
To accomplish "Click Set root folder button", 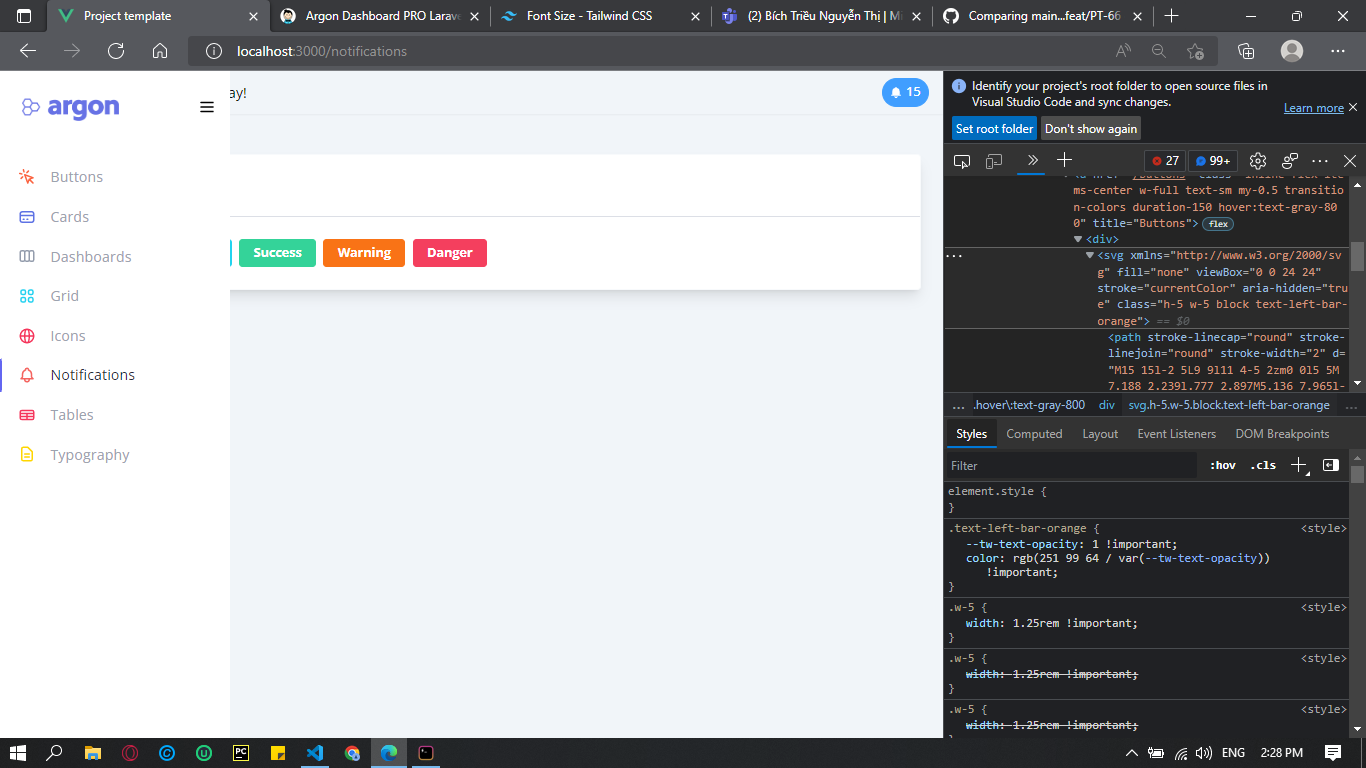I will pos(994,128).
